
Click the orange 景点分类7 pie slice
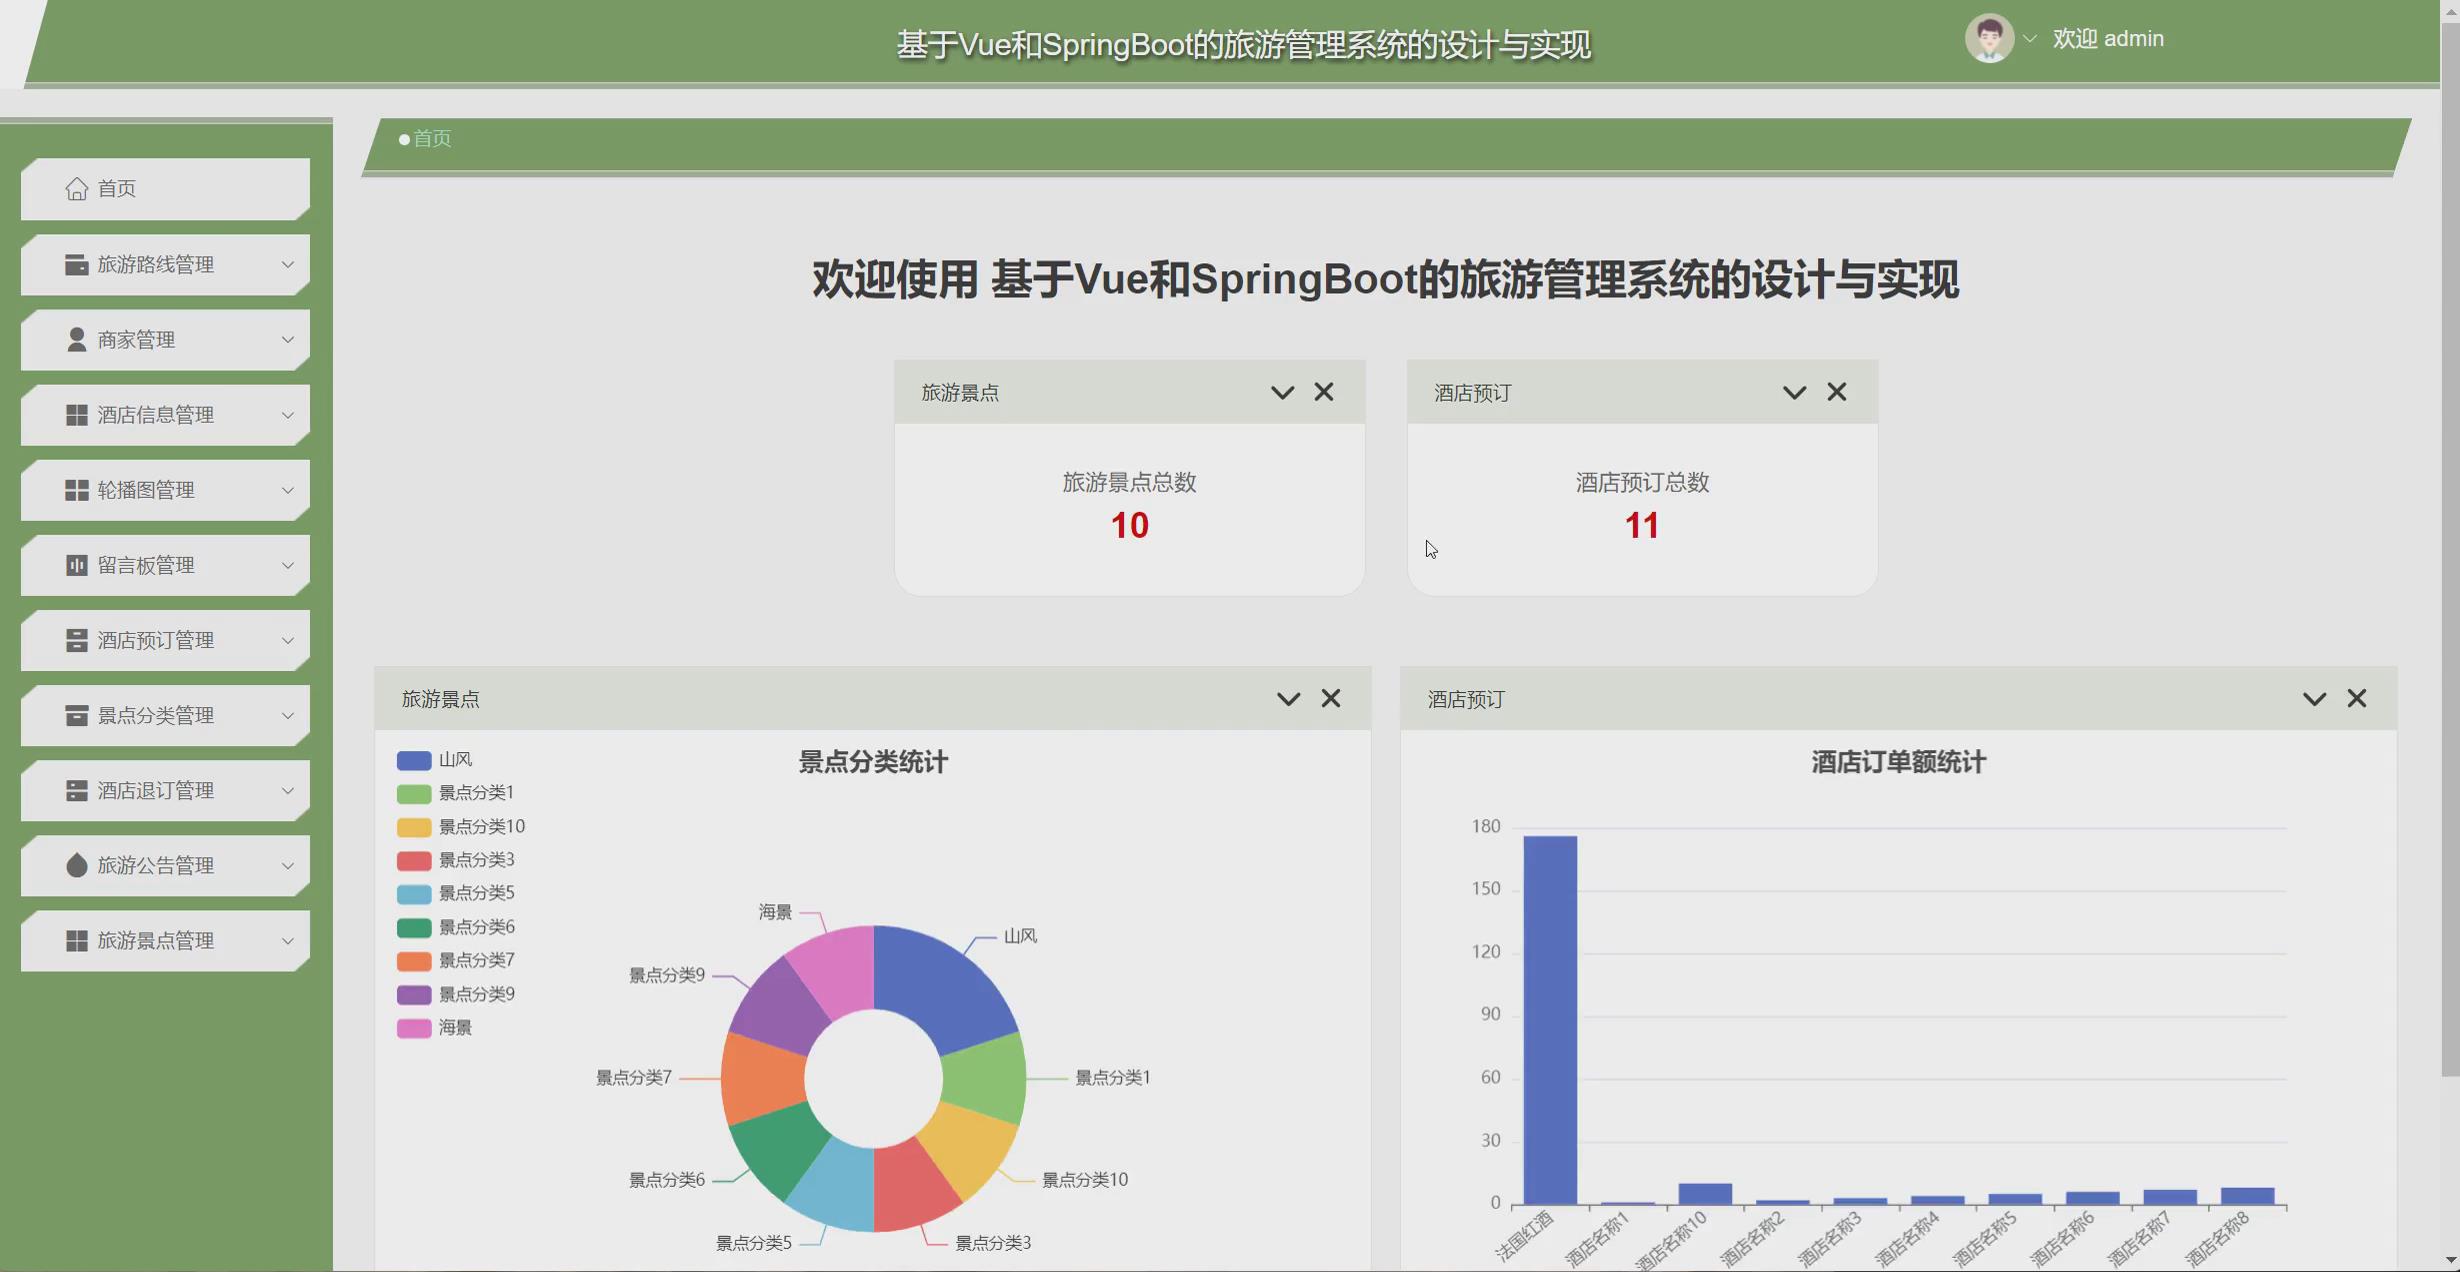point(762,1078)
